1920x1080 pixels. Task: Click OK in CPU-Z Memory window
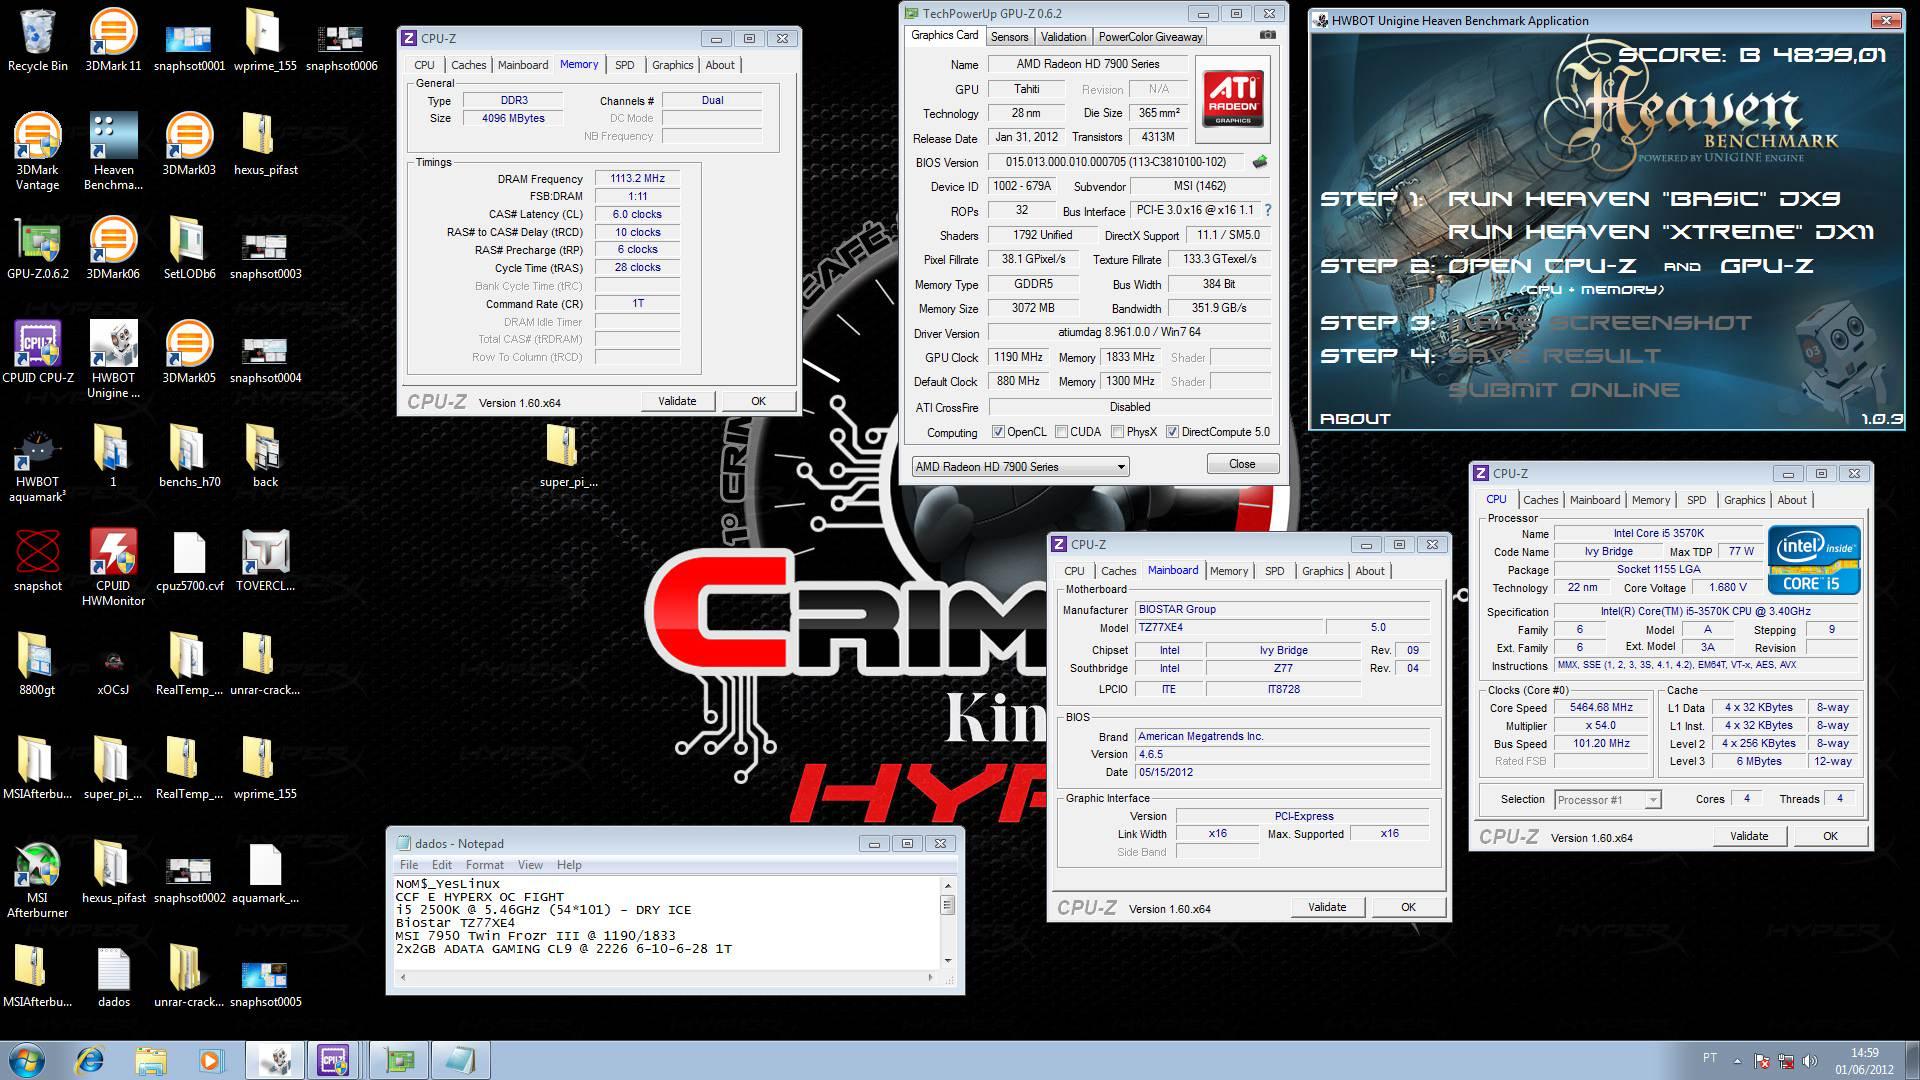pyautogui.click(x=758, y=401)
